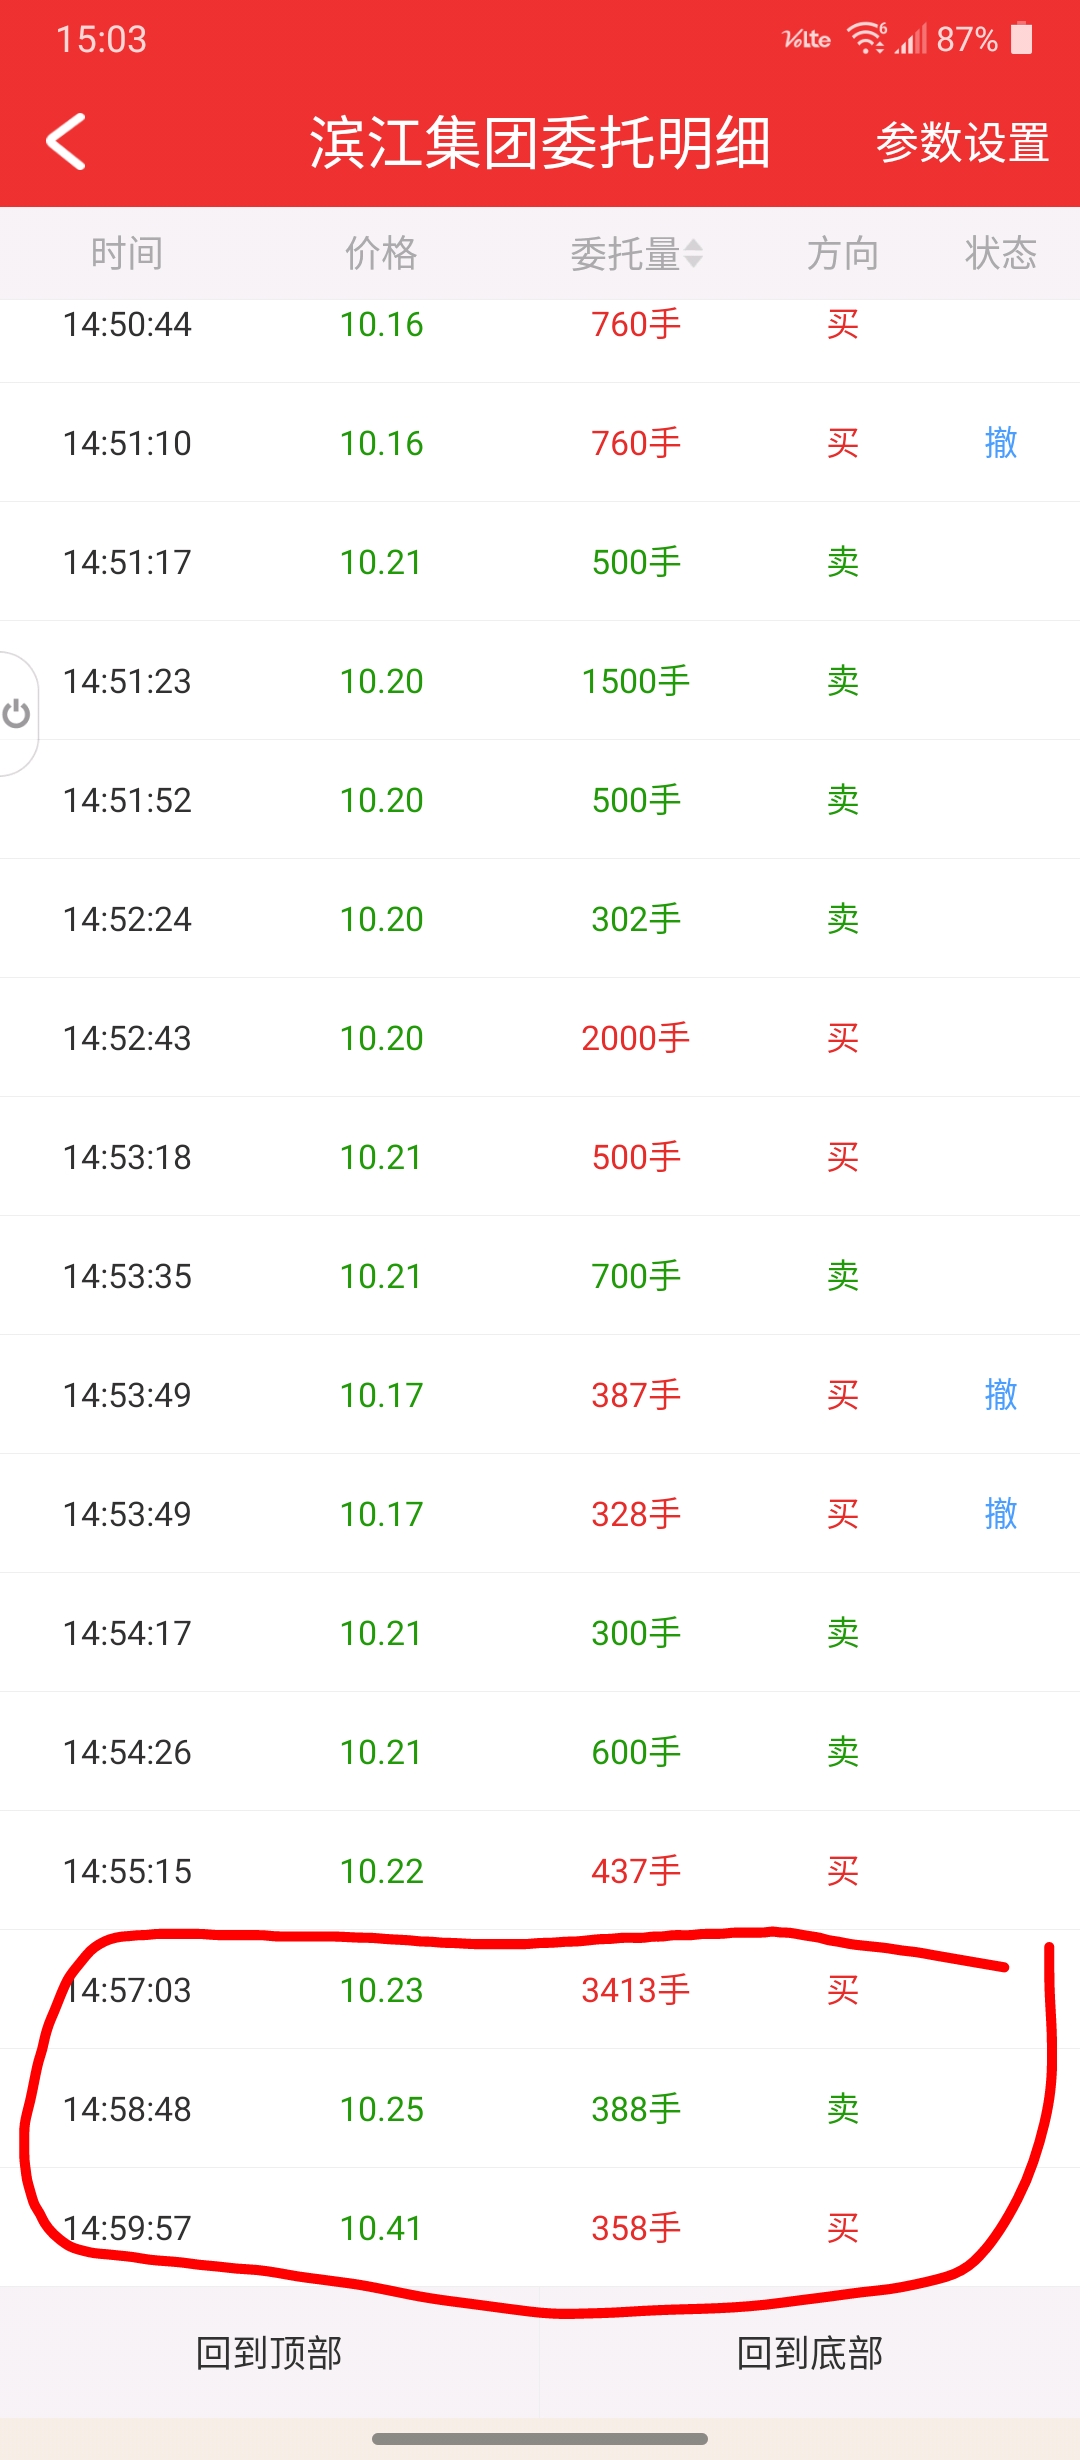Tap the floating power icon at left edge
This screenshot has width=1080, height=2460.
pyautogui.click(x=16, y=714)
